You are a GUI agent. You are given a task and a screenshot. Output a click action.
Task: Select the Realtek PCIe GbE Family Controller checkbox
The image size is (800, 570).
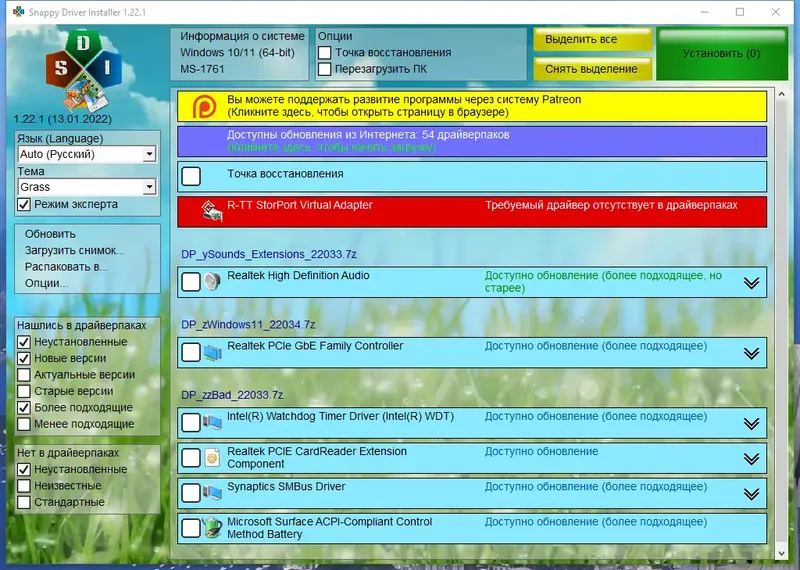(191, 352)
